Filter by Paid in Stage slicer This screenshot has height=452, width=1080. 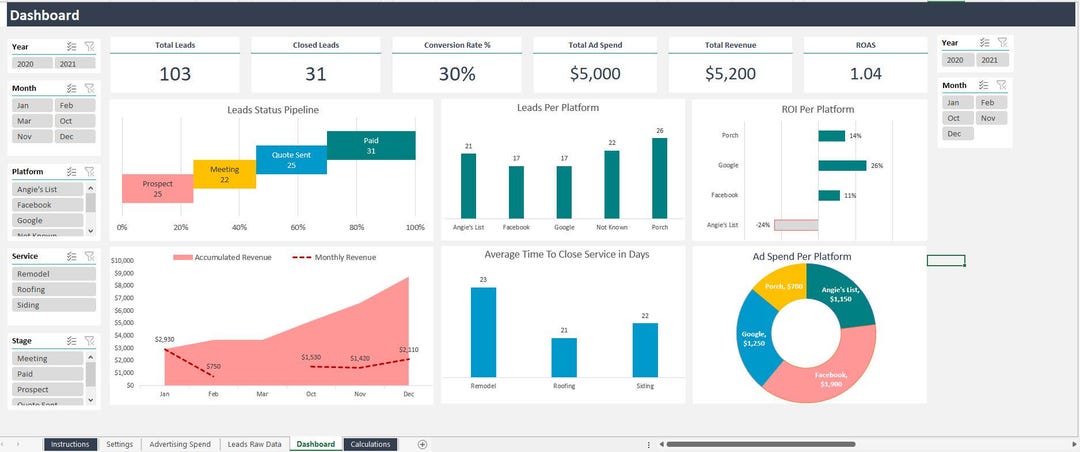click(48, 374)
